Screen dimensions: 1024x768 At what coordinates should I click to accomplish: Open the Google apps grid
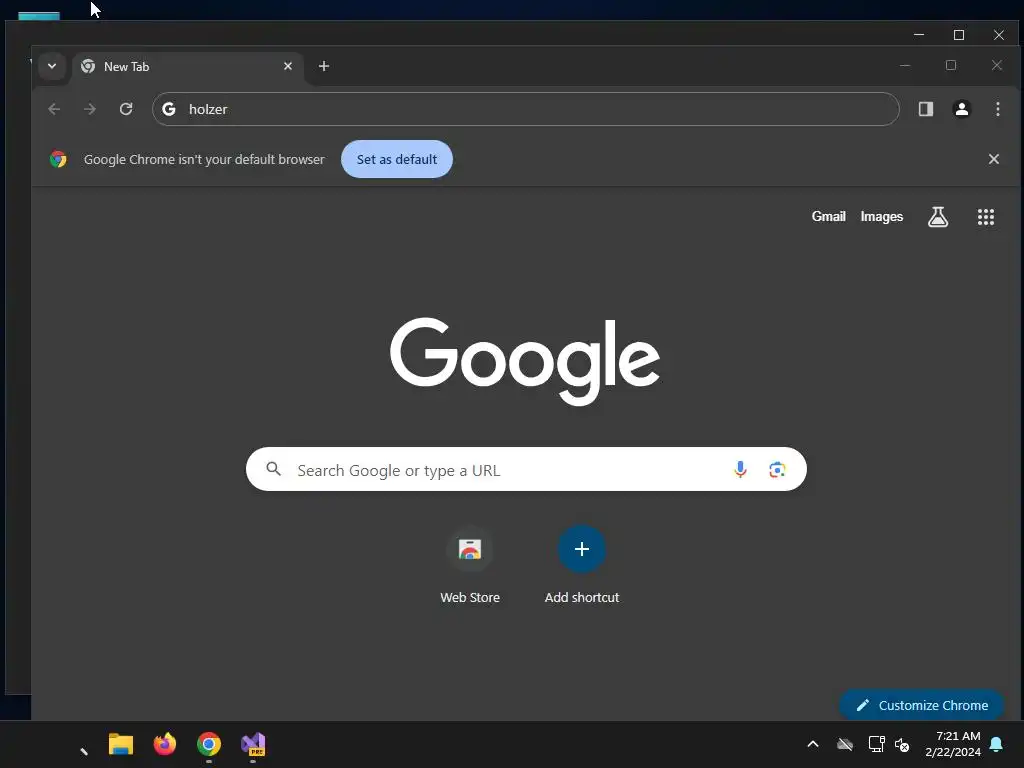pos(985,217)
